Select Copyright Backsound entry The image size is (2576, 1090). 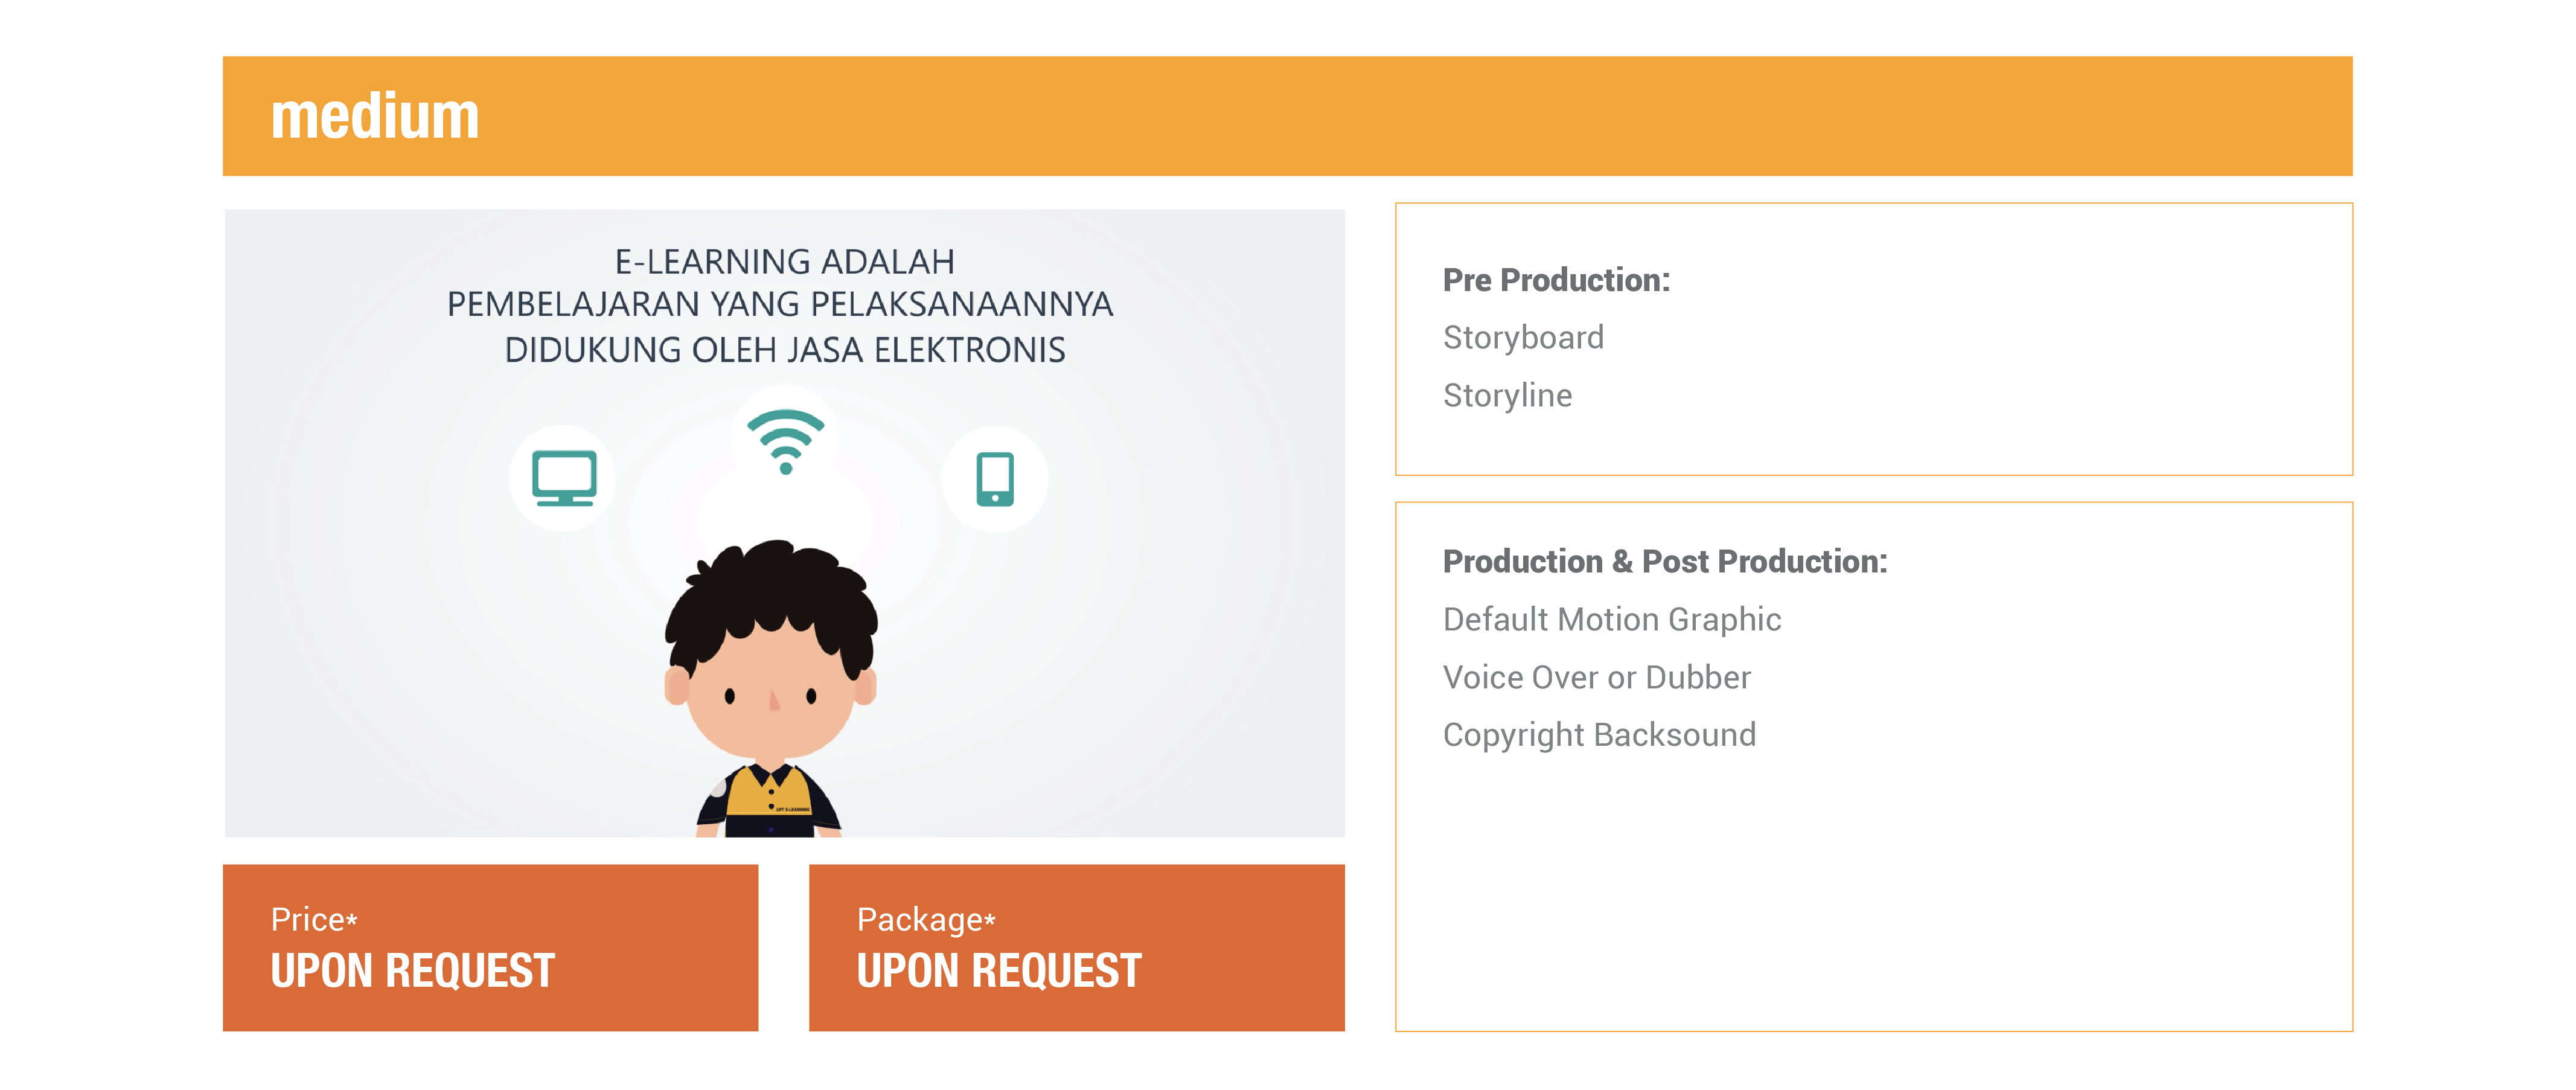[x=1599, y=735]
